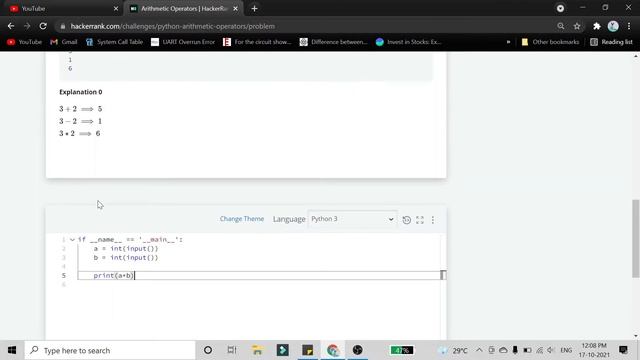
Task: Open the page zoom magnifier icon
Action: coord(561,26)
